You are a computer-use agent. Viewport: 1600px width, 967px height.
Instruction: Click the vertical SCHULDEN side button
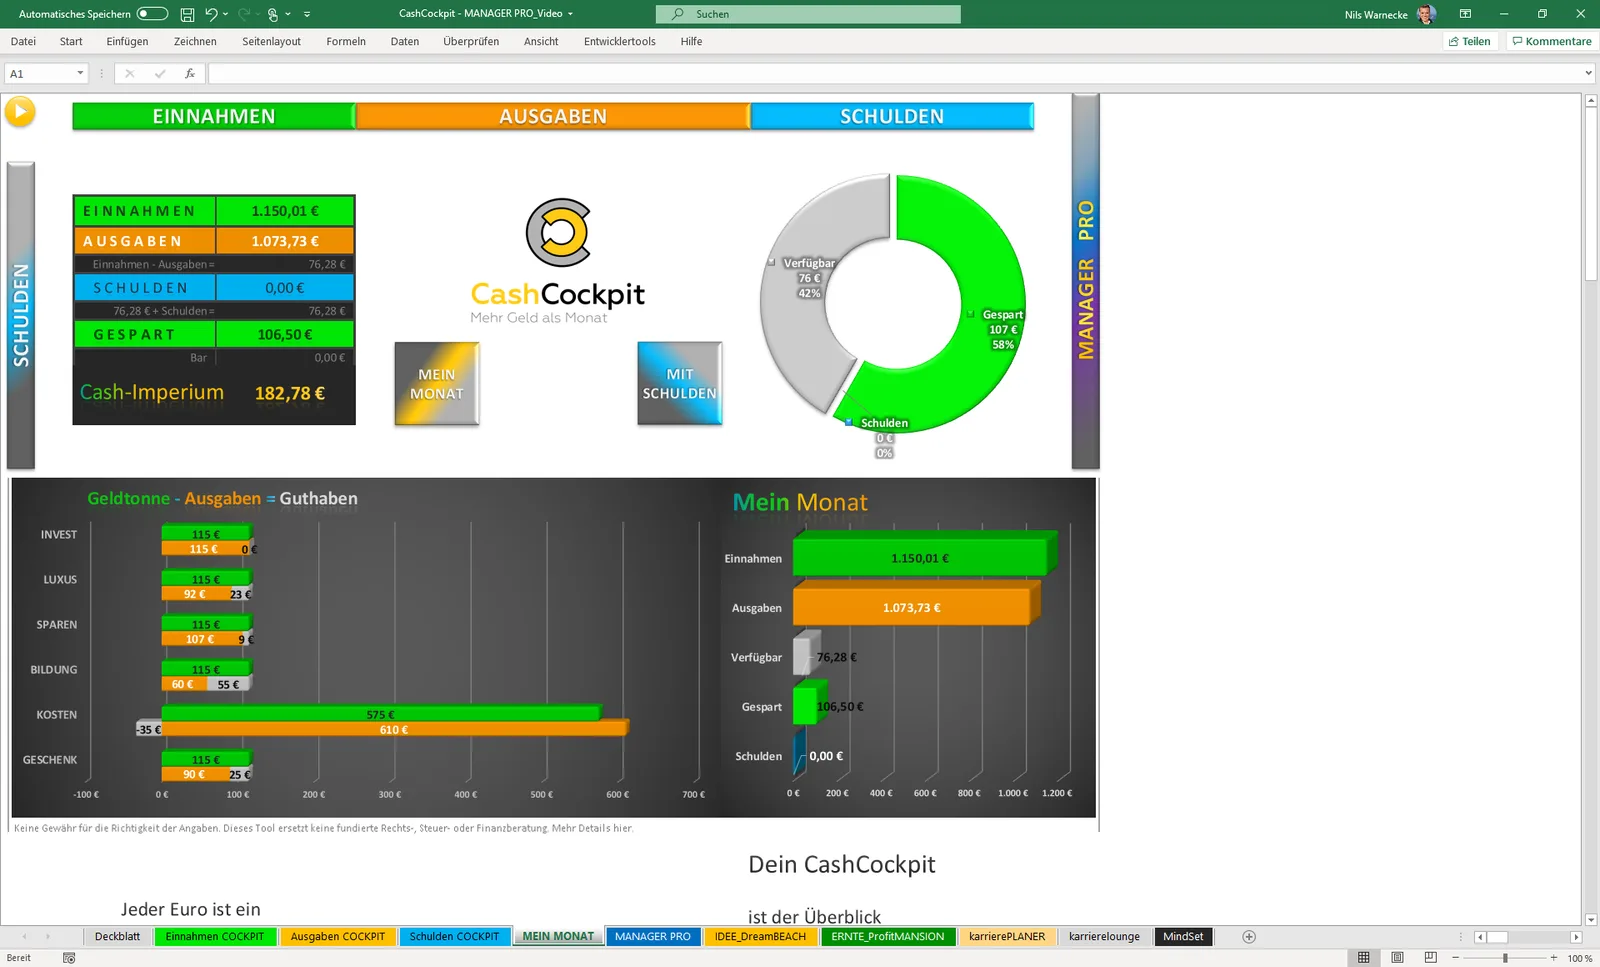pyautogui.click(x=21, y=315)
